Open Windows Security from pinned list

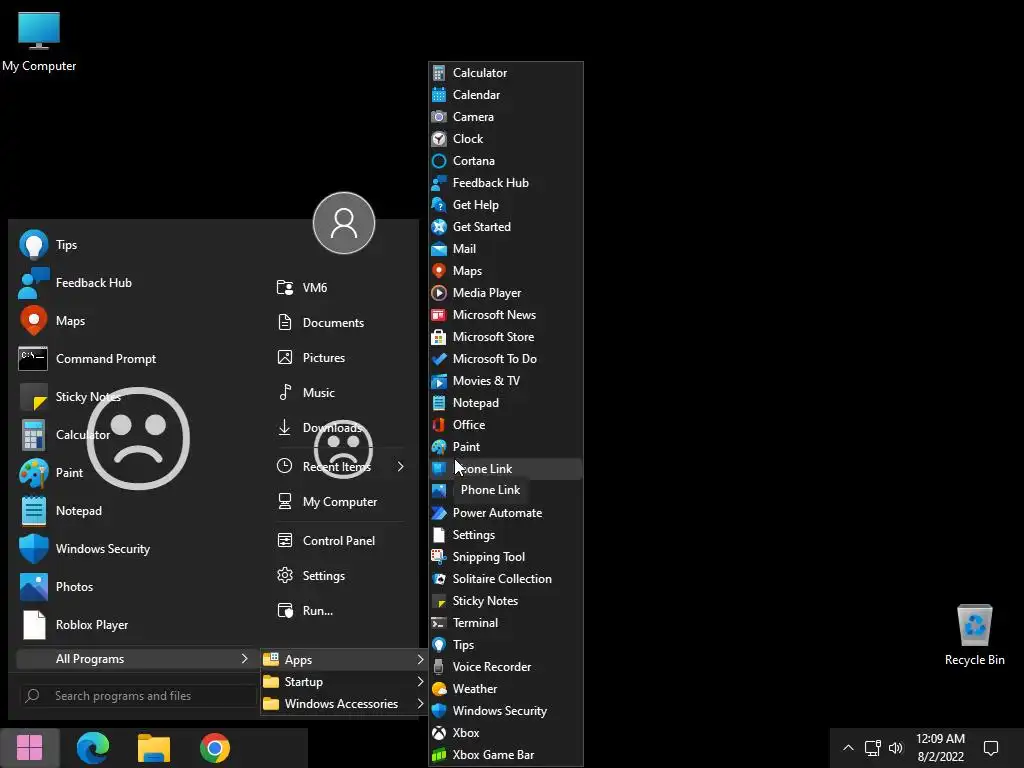tap(135, 549)
